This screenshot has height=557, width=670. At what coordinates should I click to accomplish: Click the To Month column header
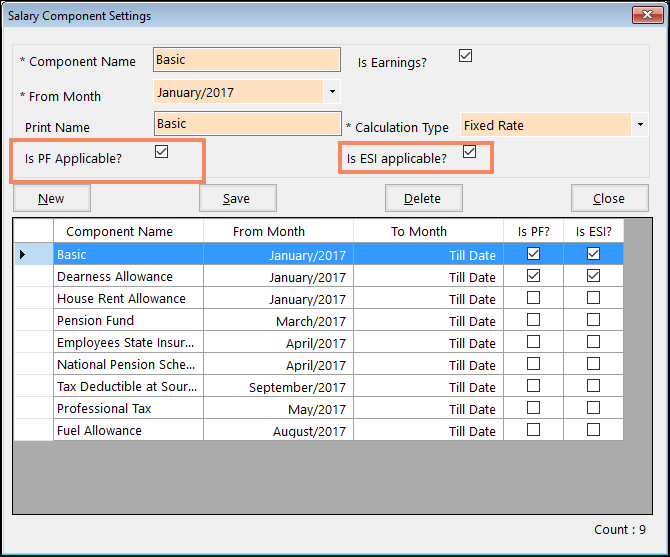[x=428, y=231]
